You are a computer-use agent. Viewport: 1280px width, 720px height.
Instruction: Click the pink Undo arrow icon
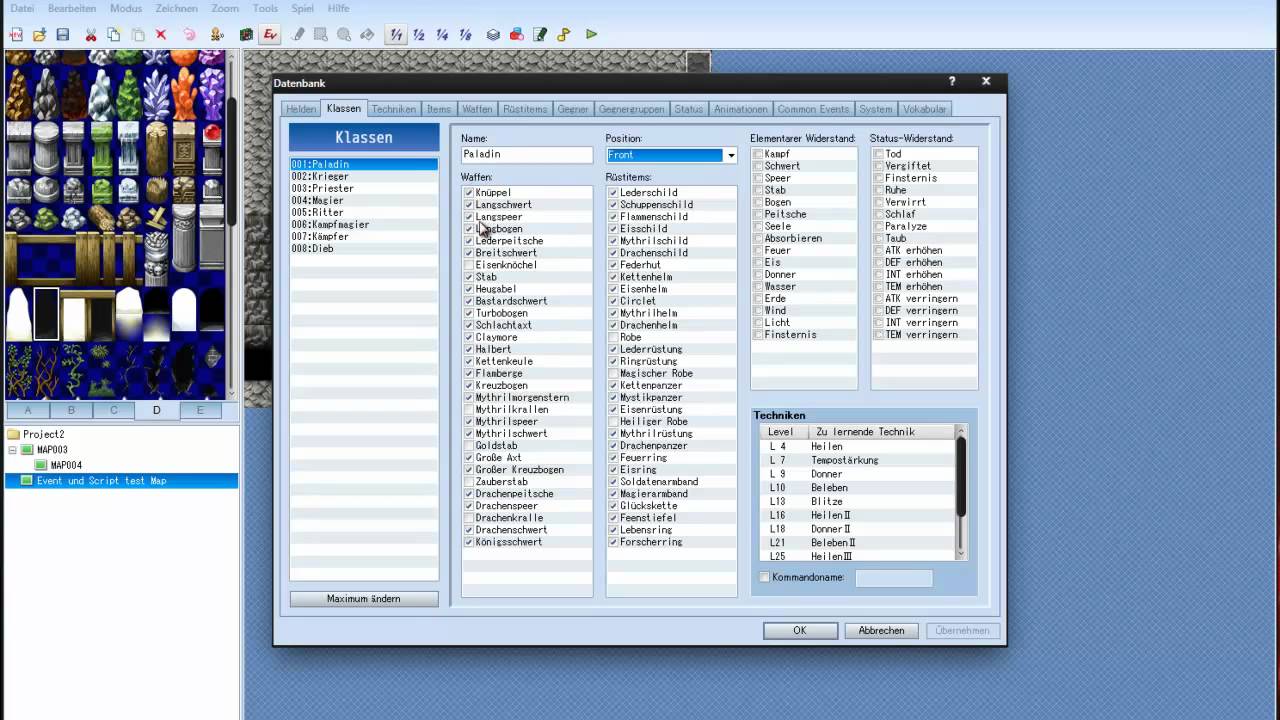[x=189, y=34]
